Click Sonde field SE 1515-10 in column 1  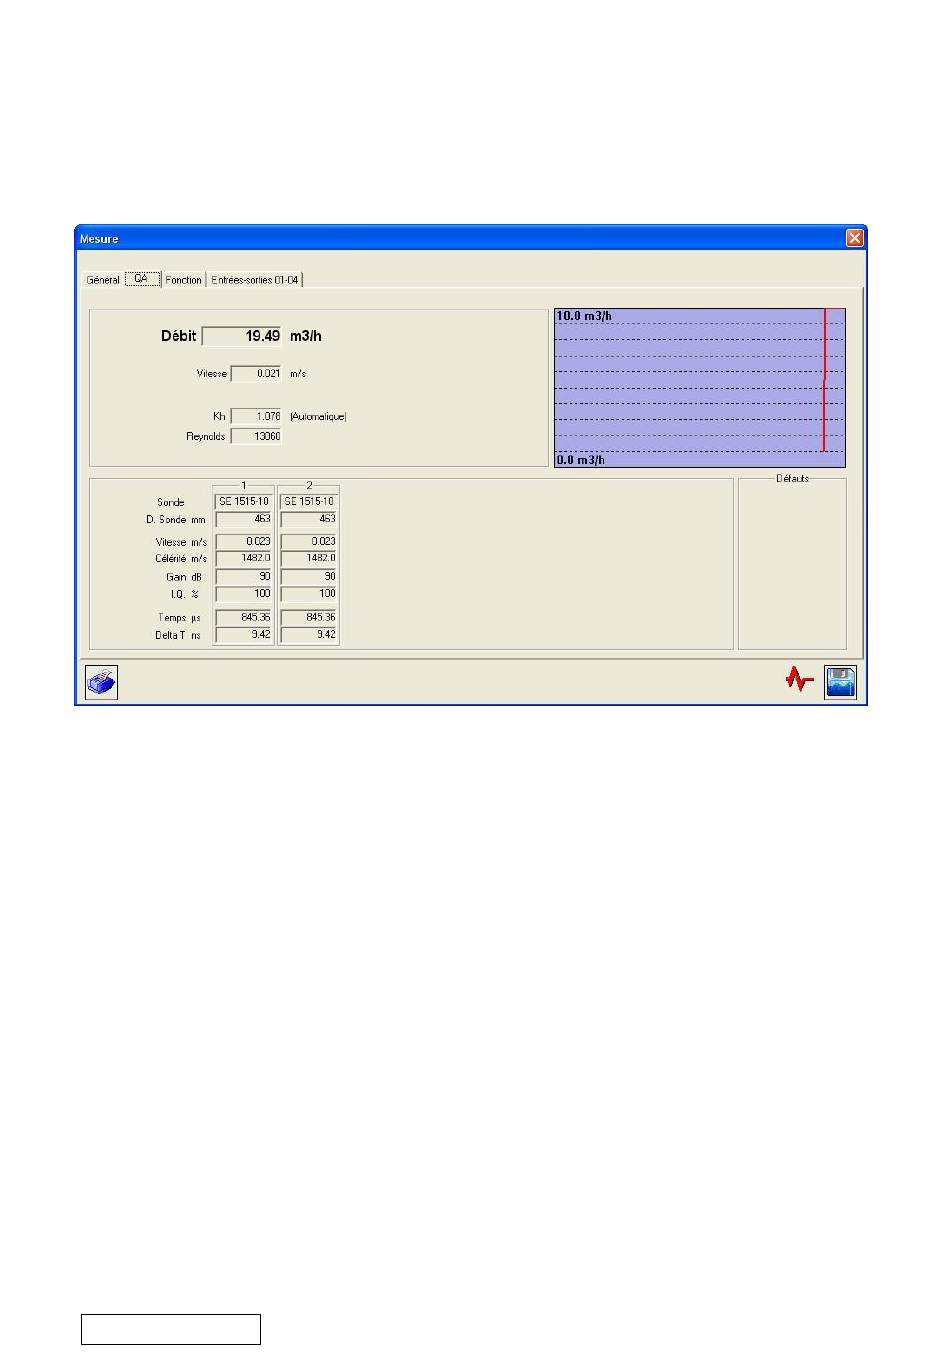244,501
